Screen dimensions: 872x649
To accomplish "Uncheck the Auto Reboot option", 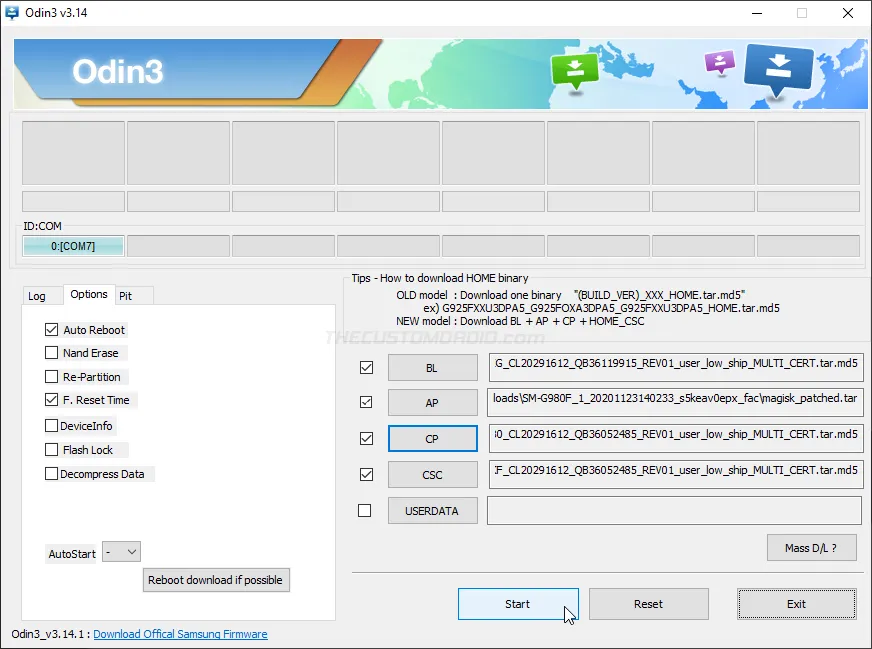I will click(52, 330).
